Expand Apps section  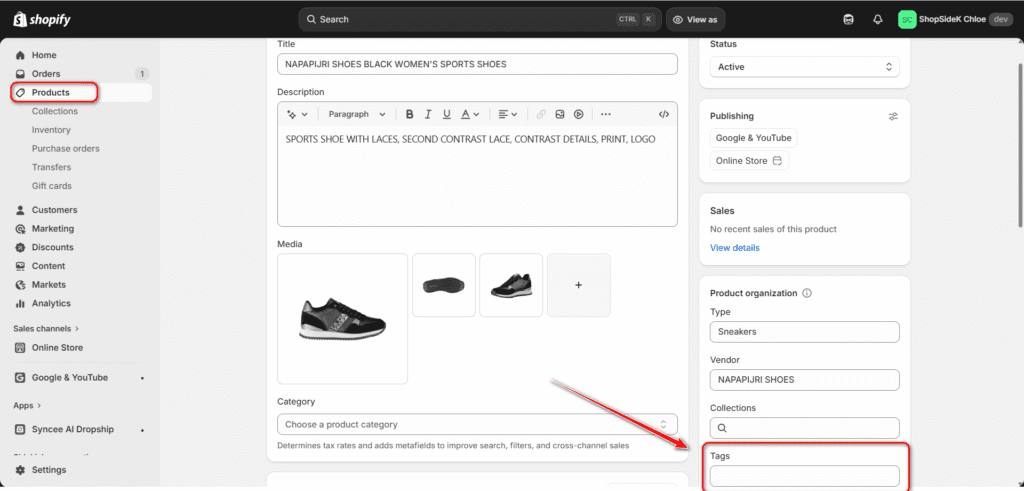click(x=27, y=405)
